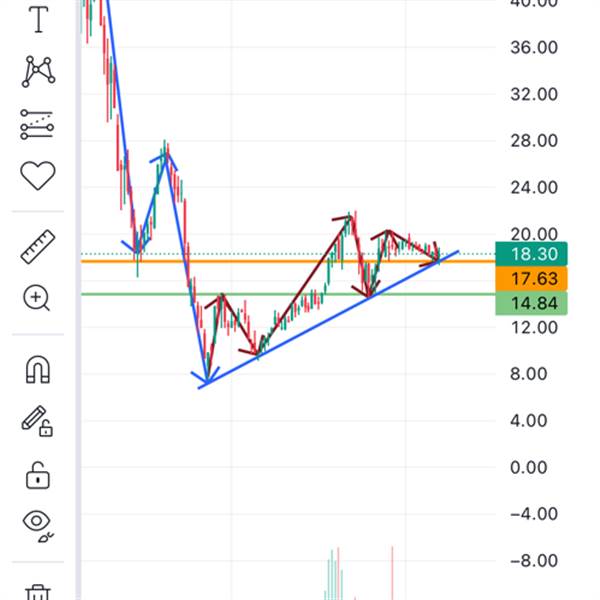Hide all drawings eye icon
This screenshot has height=600, width=600.
pos(37,525)
